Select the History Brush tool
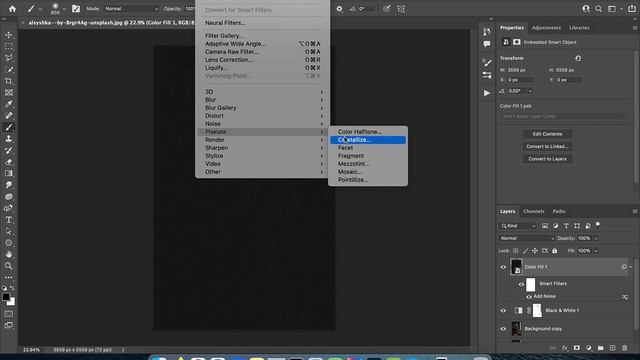Viewport: 640px width, 360px height. tap(9, 150)
